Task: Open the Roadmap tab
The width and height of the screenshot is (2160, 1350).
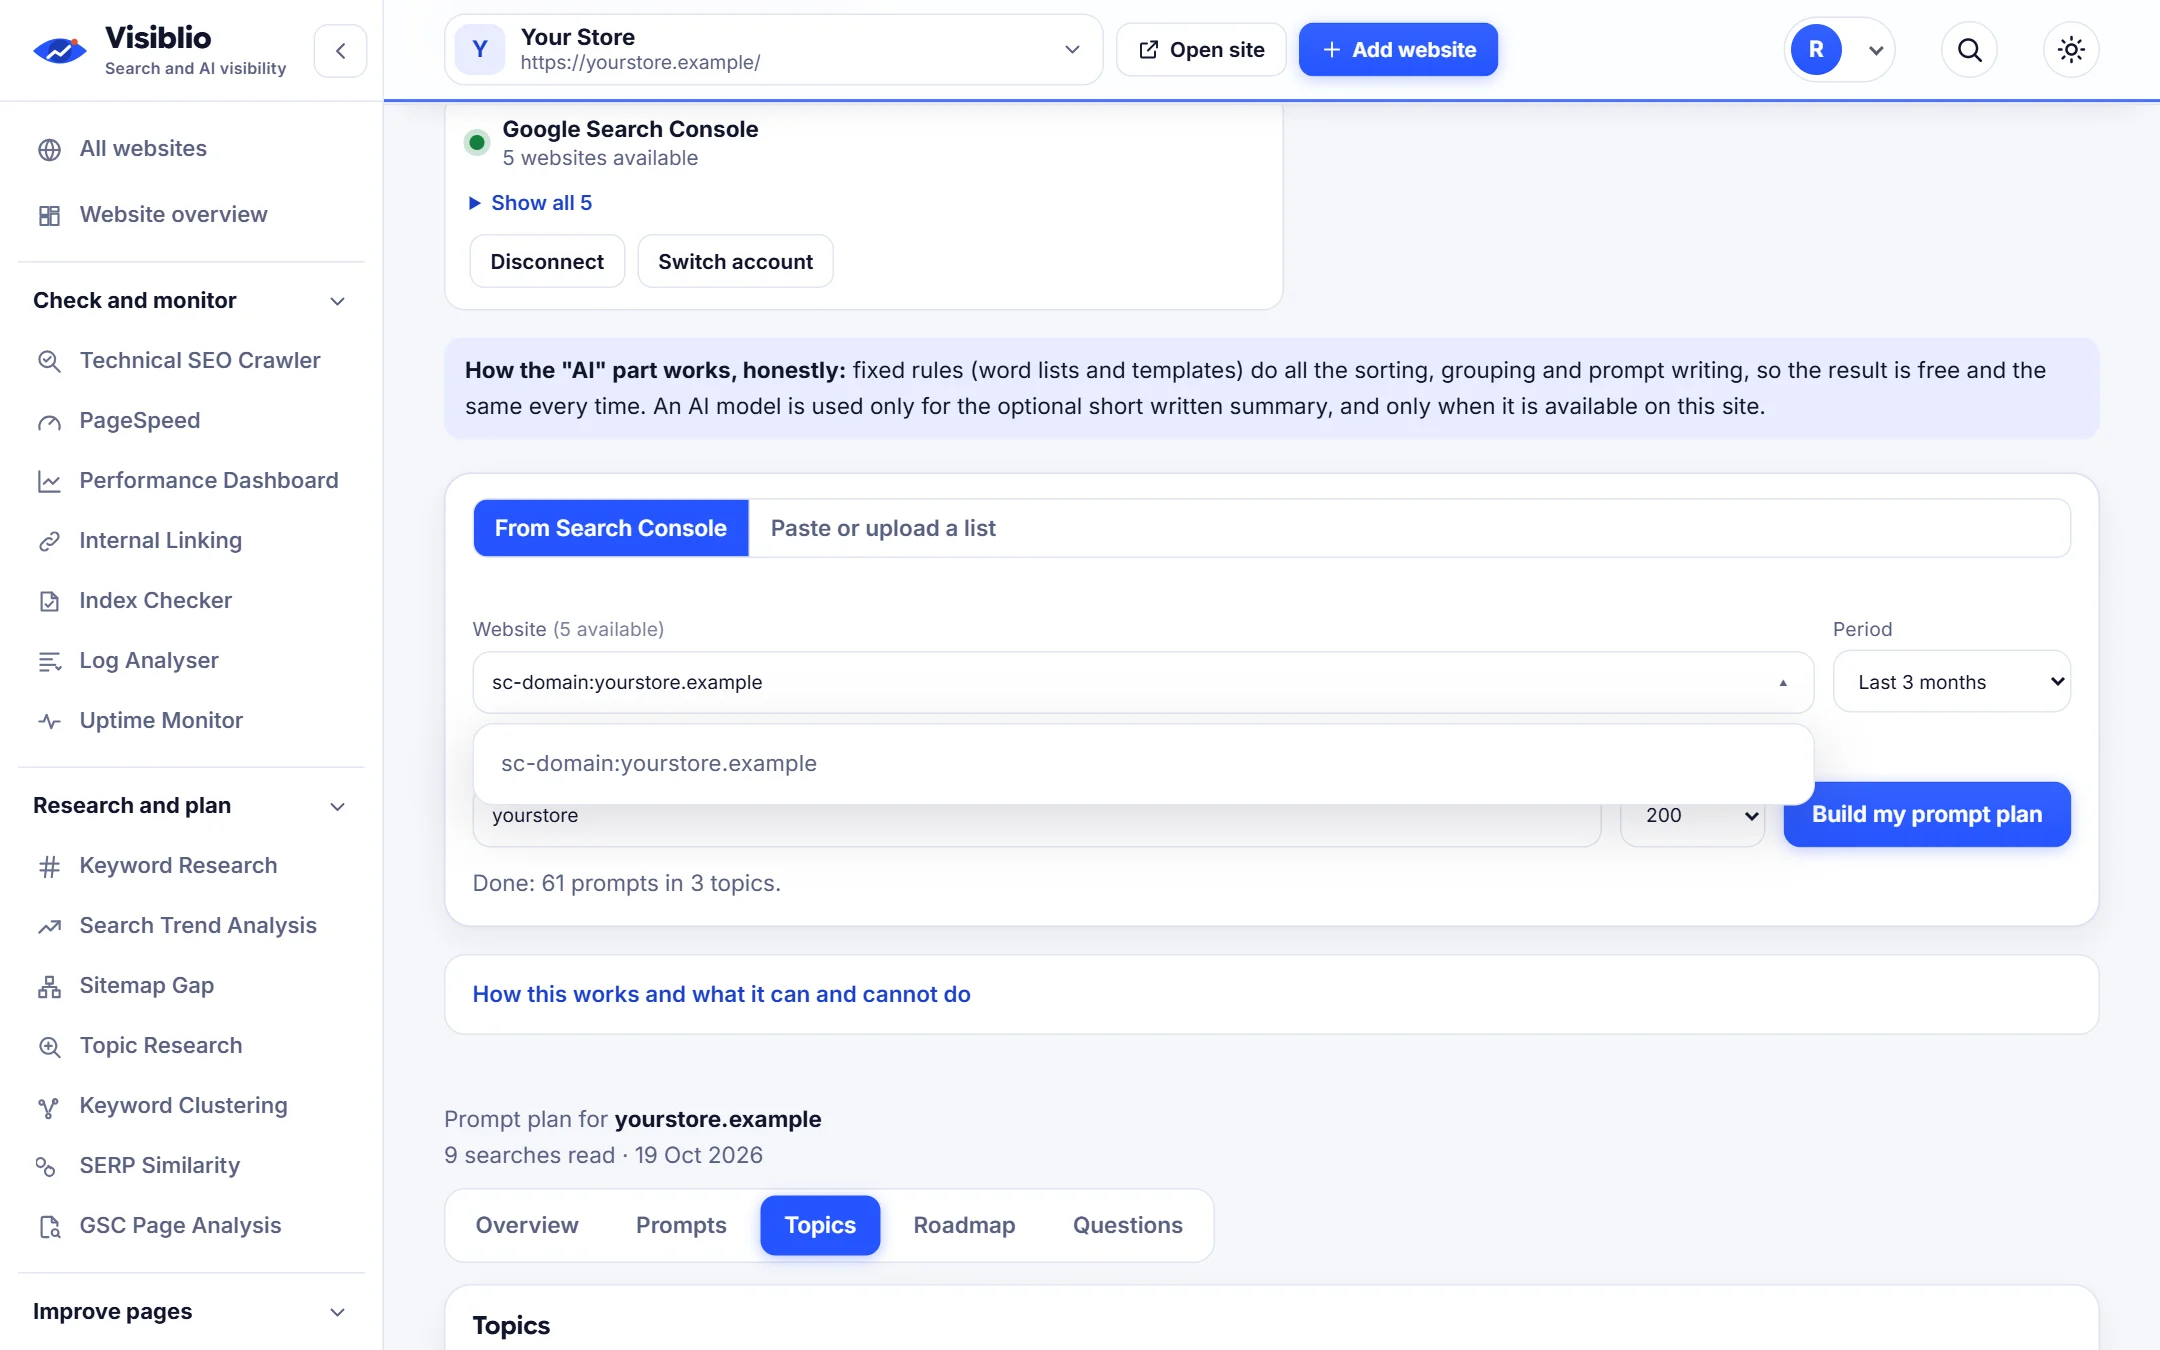Action: click(x=964, y=1225)
